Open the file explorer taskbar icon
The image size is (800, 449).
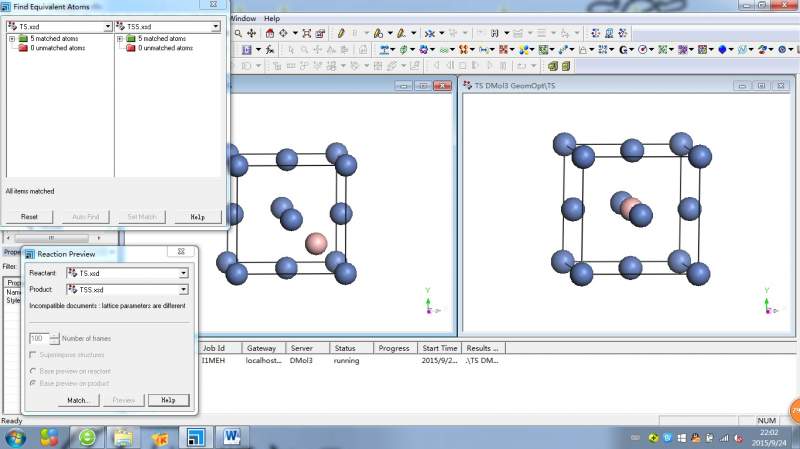click(x=123, y=437)
